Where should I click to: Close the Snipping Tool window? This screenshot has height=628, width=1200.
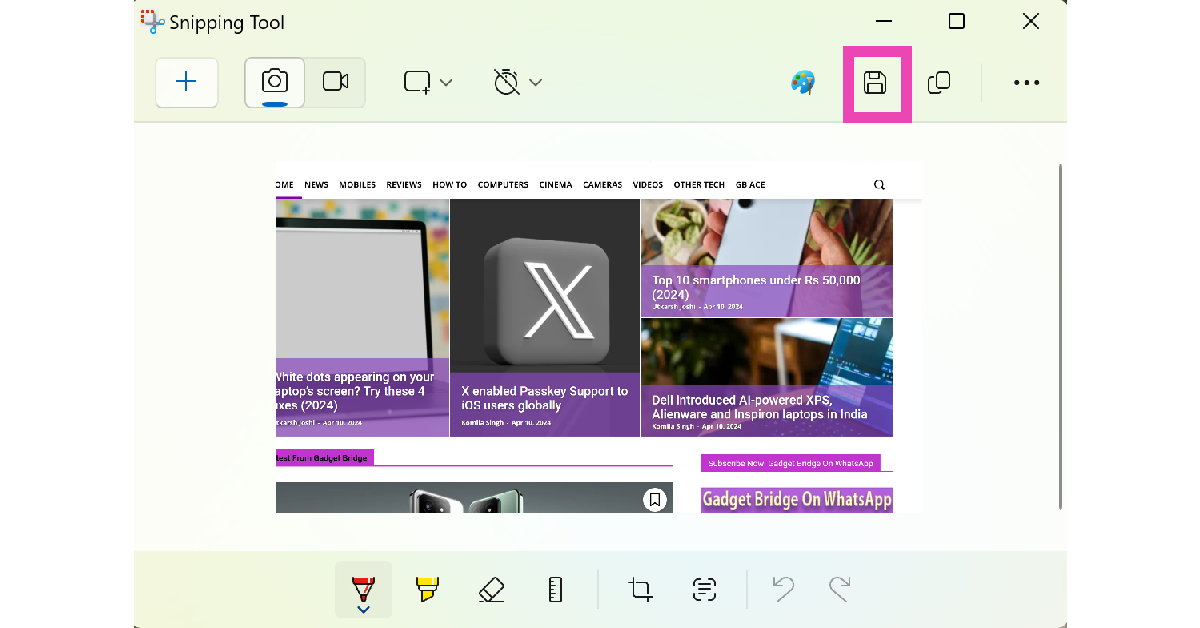[x=1030, y=21]
